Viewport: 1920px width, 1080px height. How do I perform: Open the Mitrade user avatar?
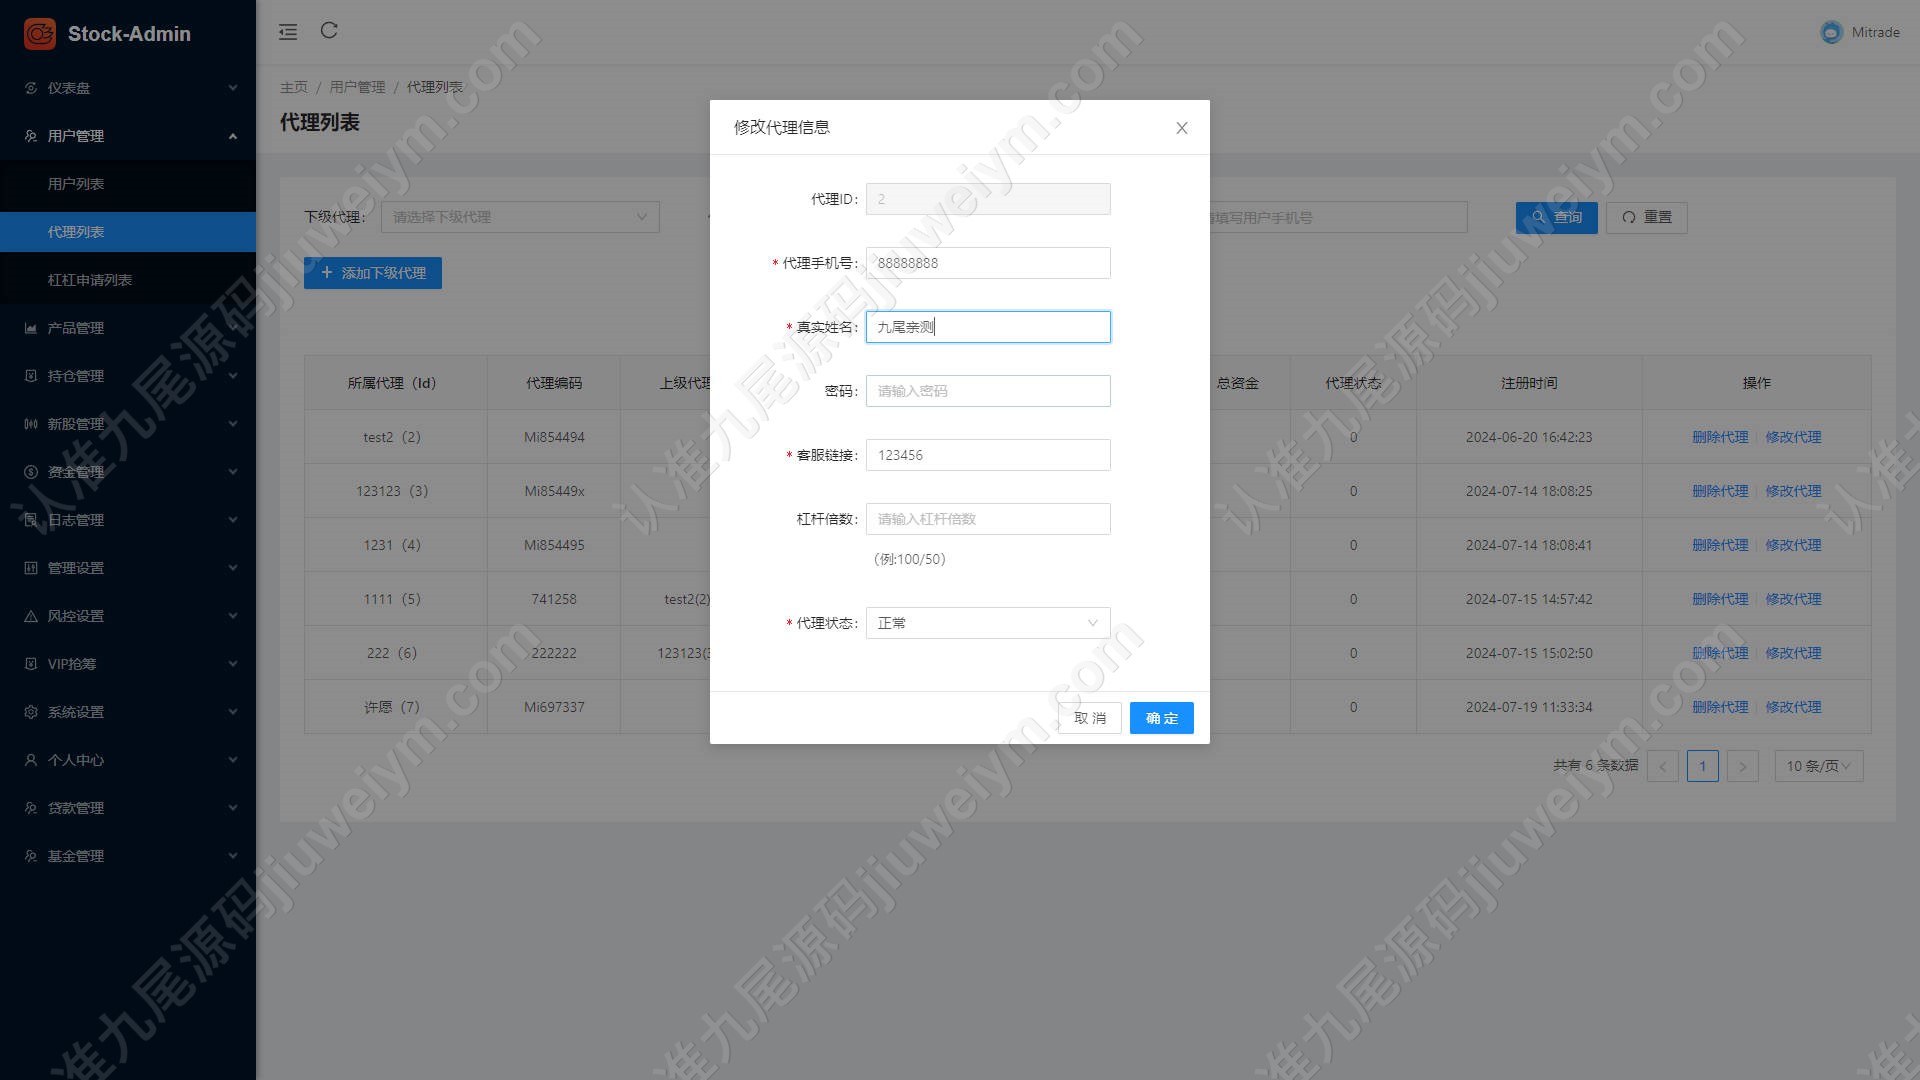point(1831,32)
